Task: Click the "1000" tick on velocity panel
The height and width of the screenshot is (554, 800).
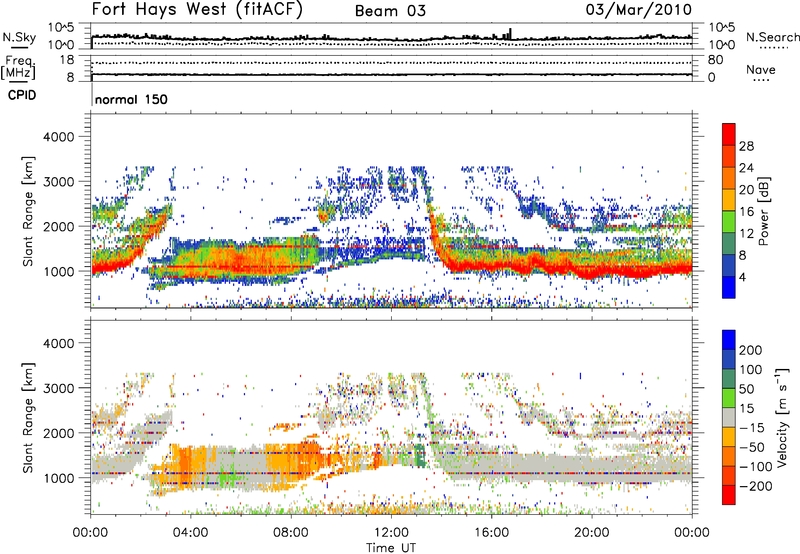Action: point(58,478)
